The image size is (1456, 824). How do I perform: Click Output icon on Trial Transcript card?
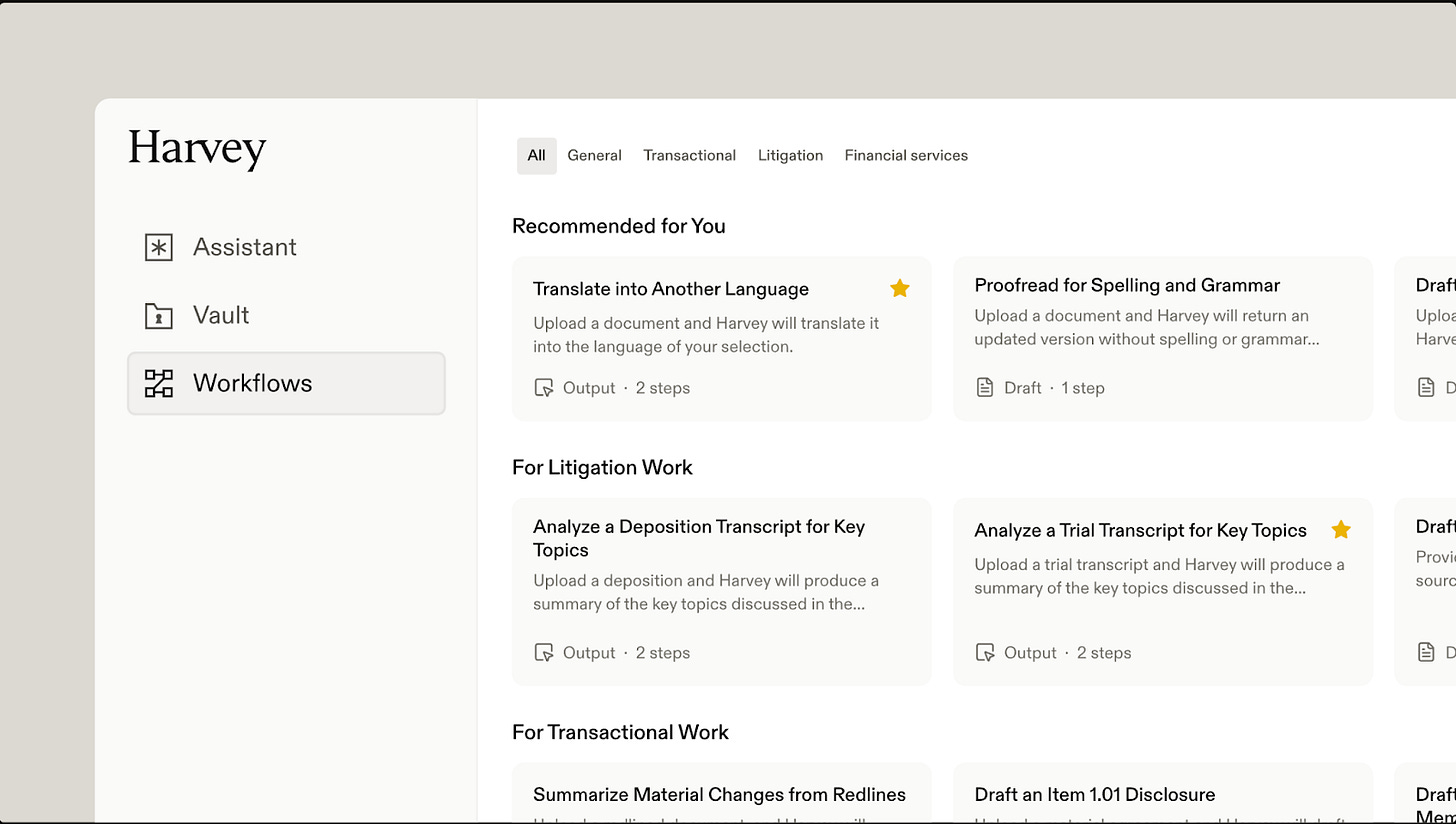985,653
